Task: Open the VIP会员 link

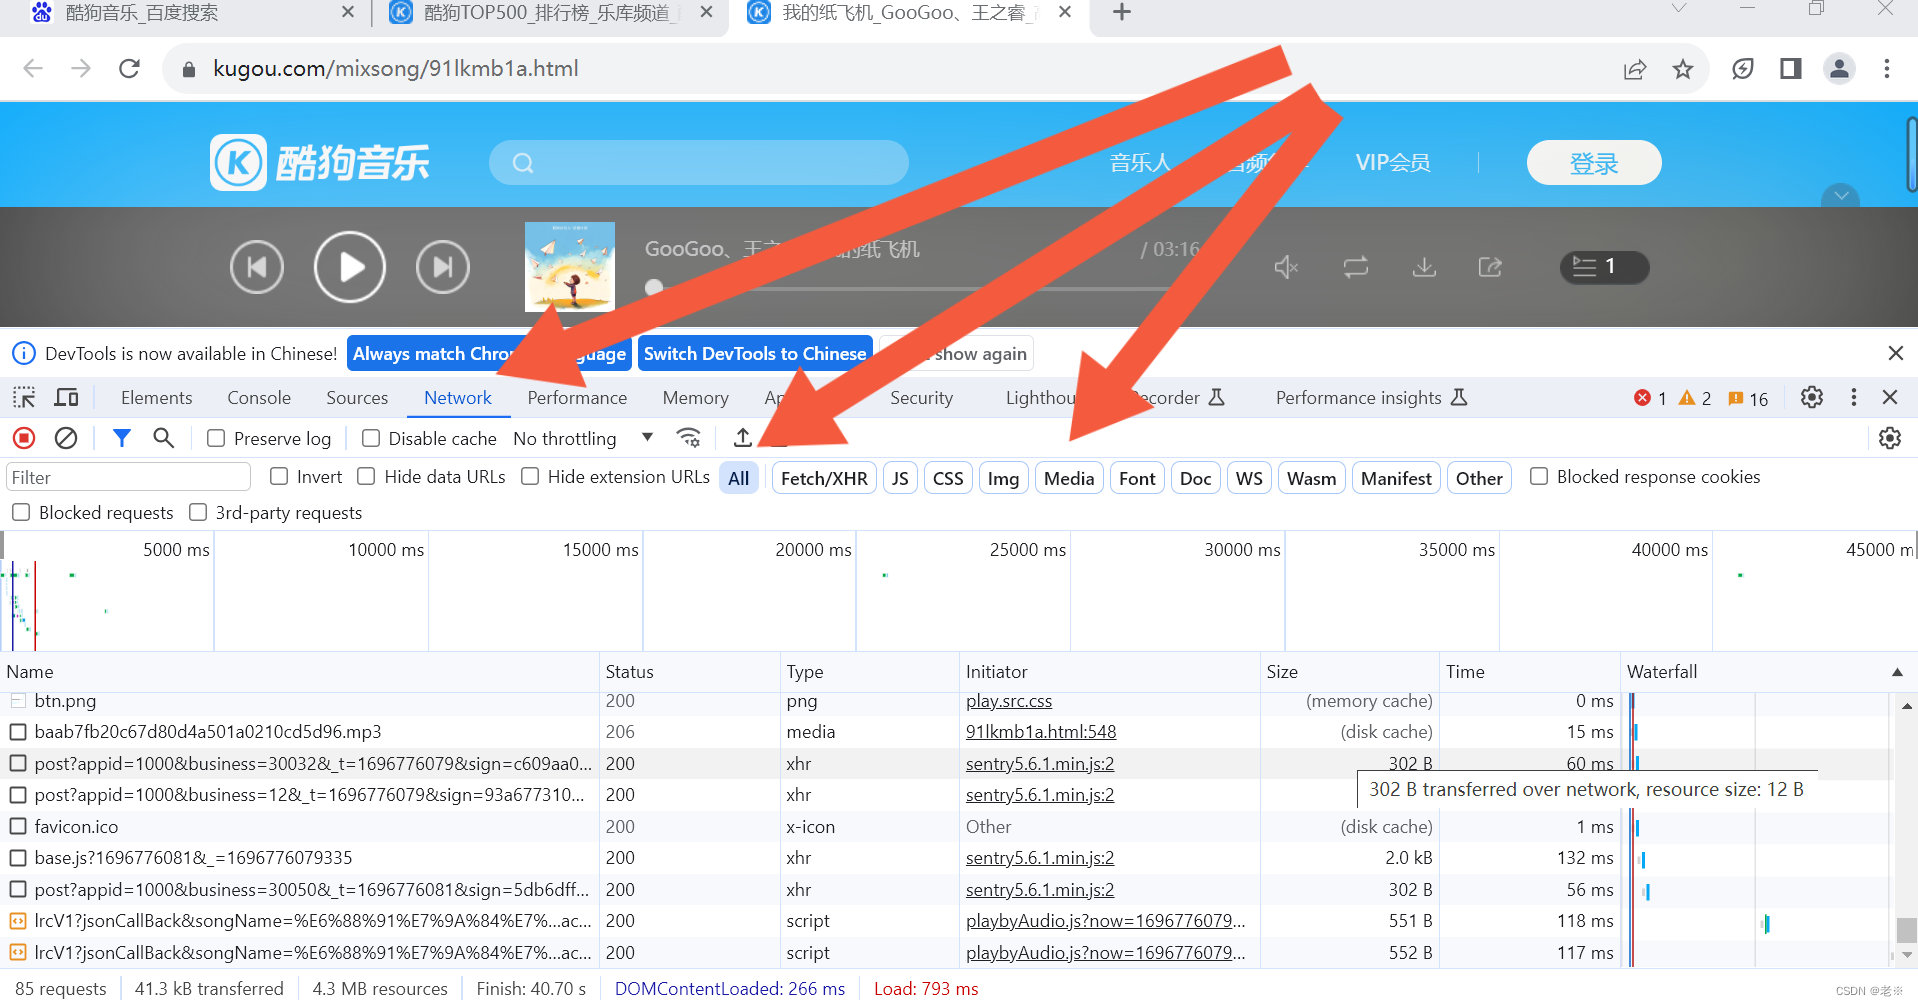Action: (x=1393, y=163)
